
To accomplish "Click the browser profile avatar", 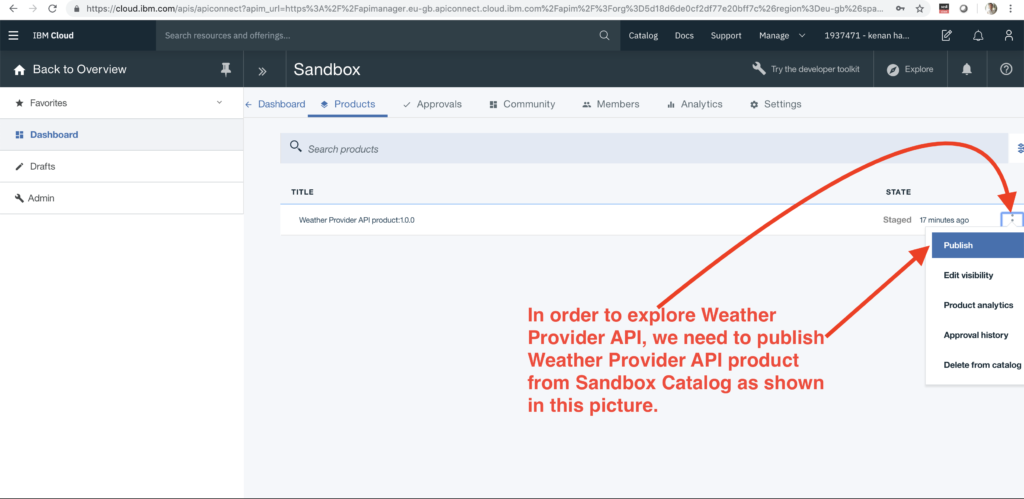I will [991, 9].
